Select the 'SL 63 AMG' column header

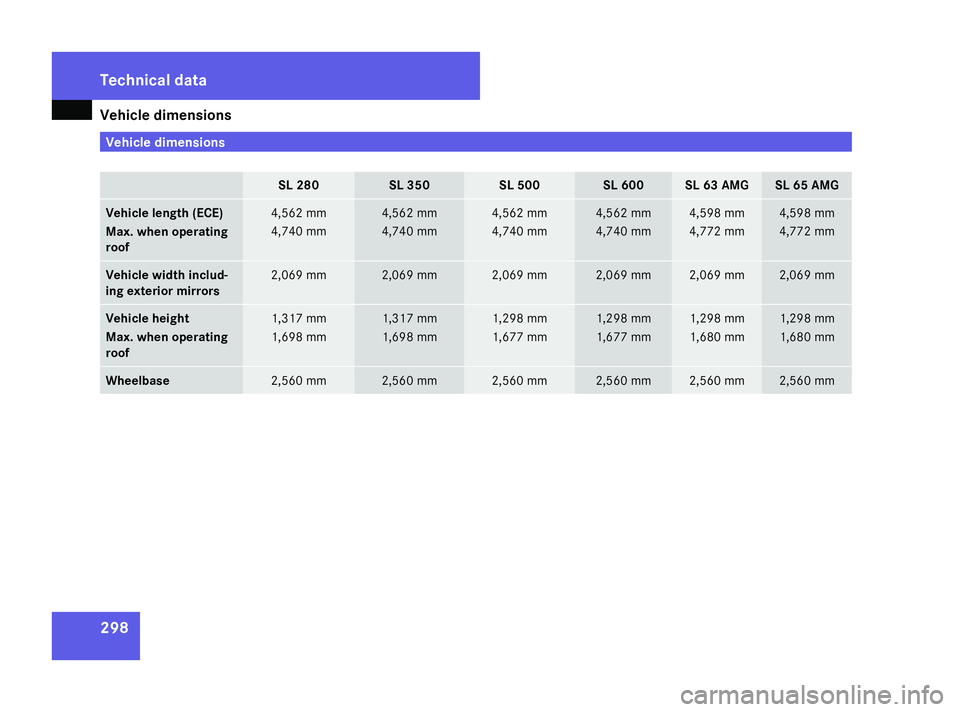(717, 185)
